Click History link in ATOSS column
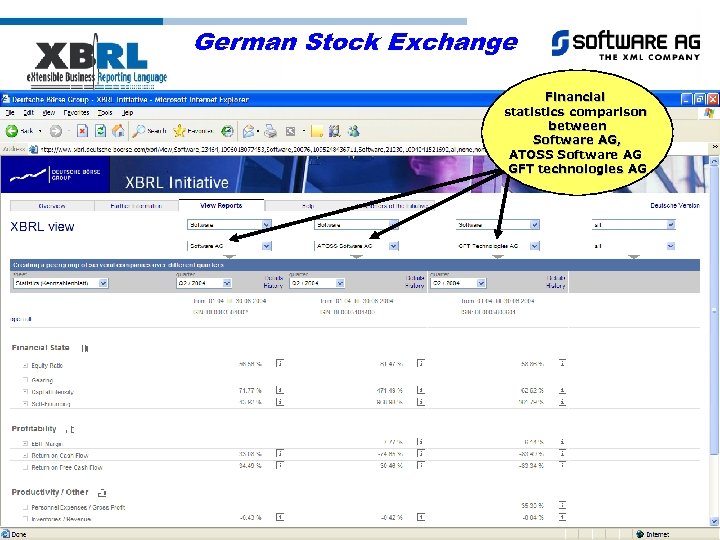Screen dimensions: 720x540 pos(414,286)
